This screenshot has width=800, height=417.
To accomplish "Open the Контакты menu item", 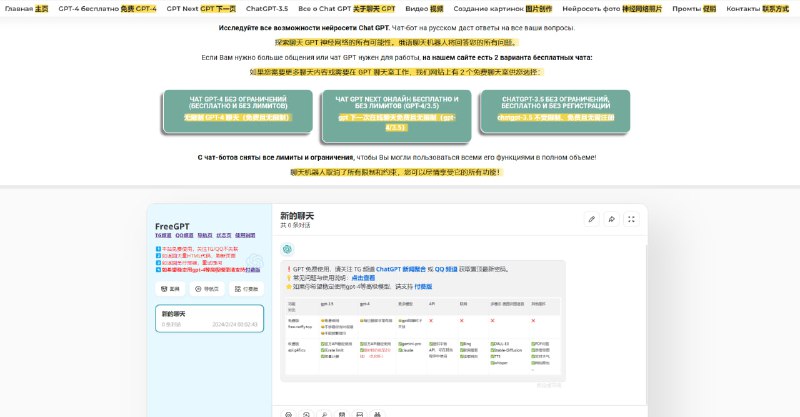I will [758, 9].
